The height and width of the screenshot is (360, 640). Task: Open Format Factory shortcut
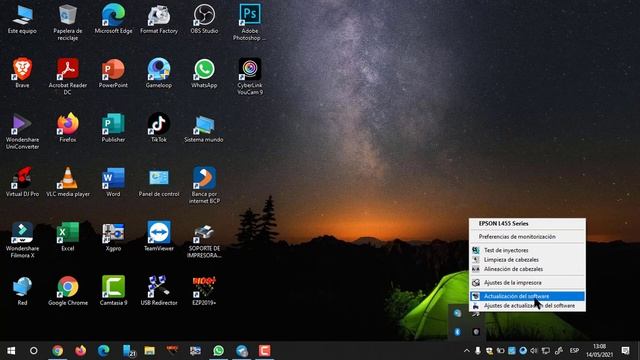[x=159, y=19]
